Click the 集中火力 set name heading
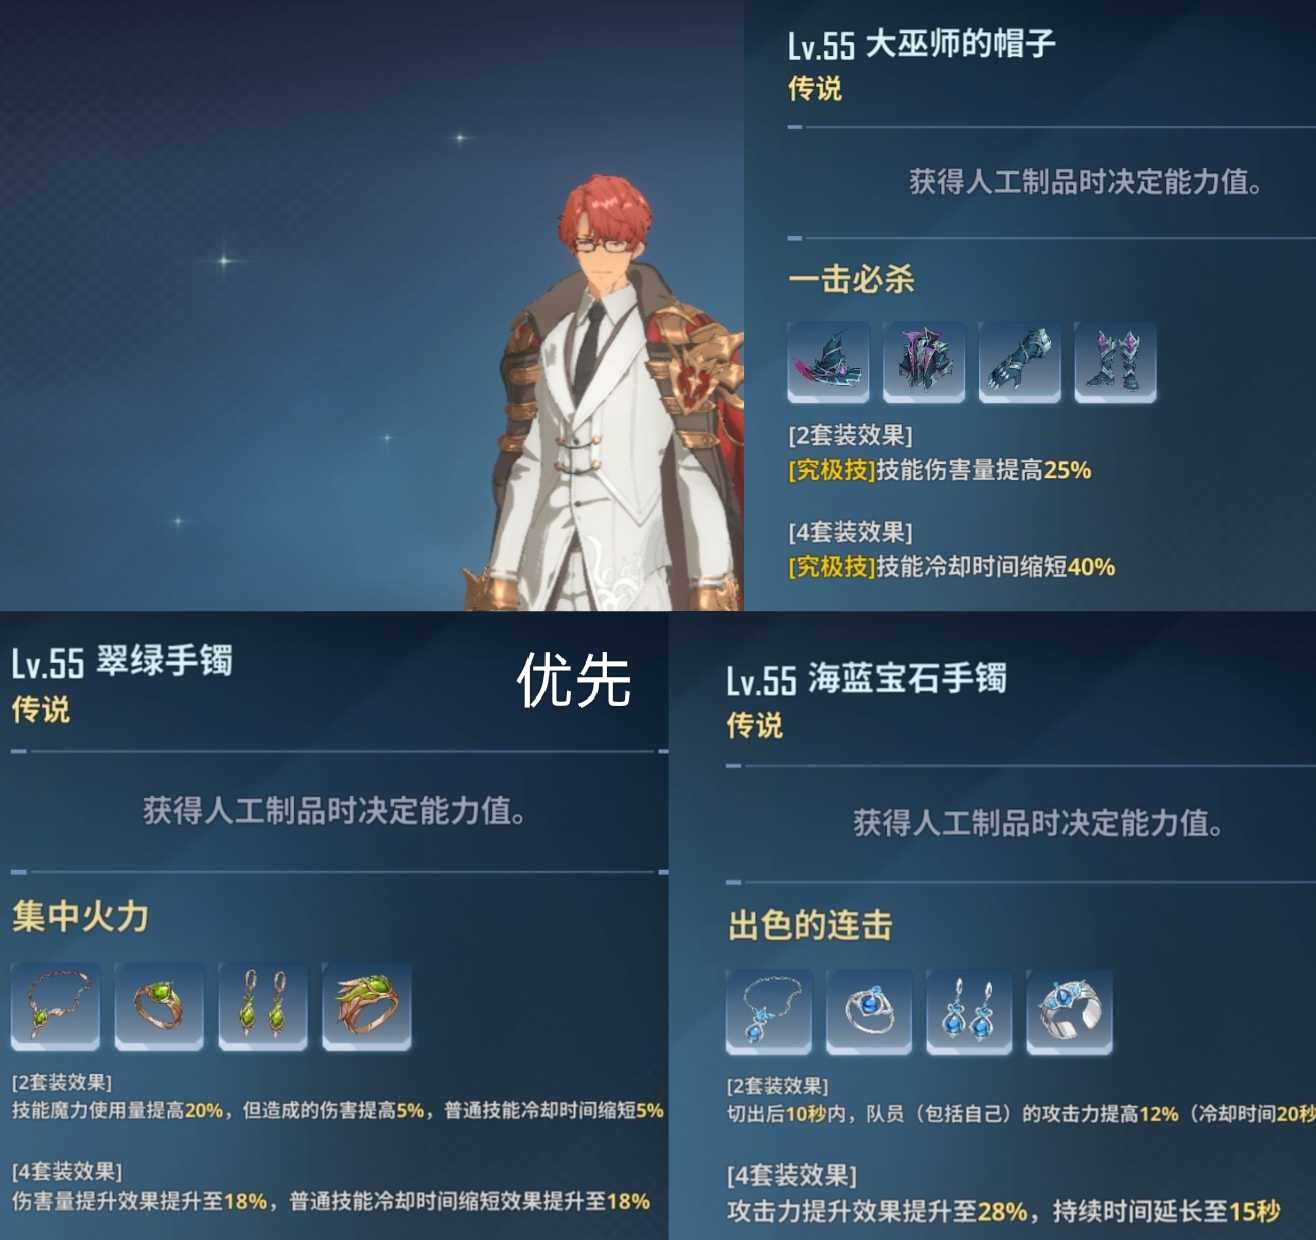 pos(80,916)
